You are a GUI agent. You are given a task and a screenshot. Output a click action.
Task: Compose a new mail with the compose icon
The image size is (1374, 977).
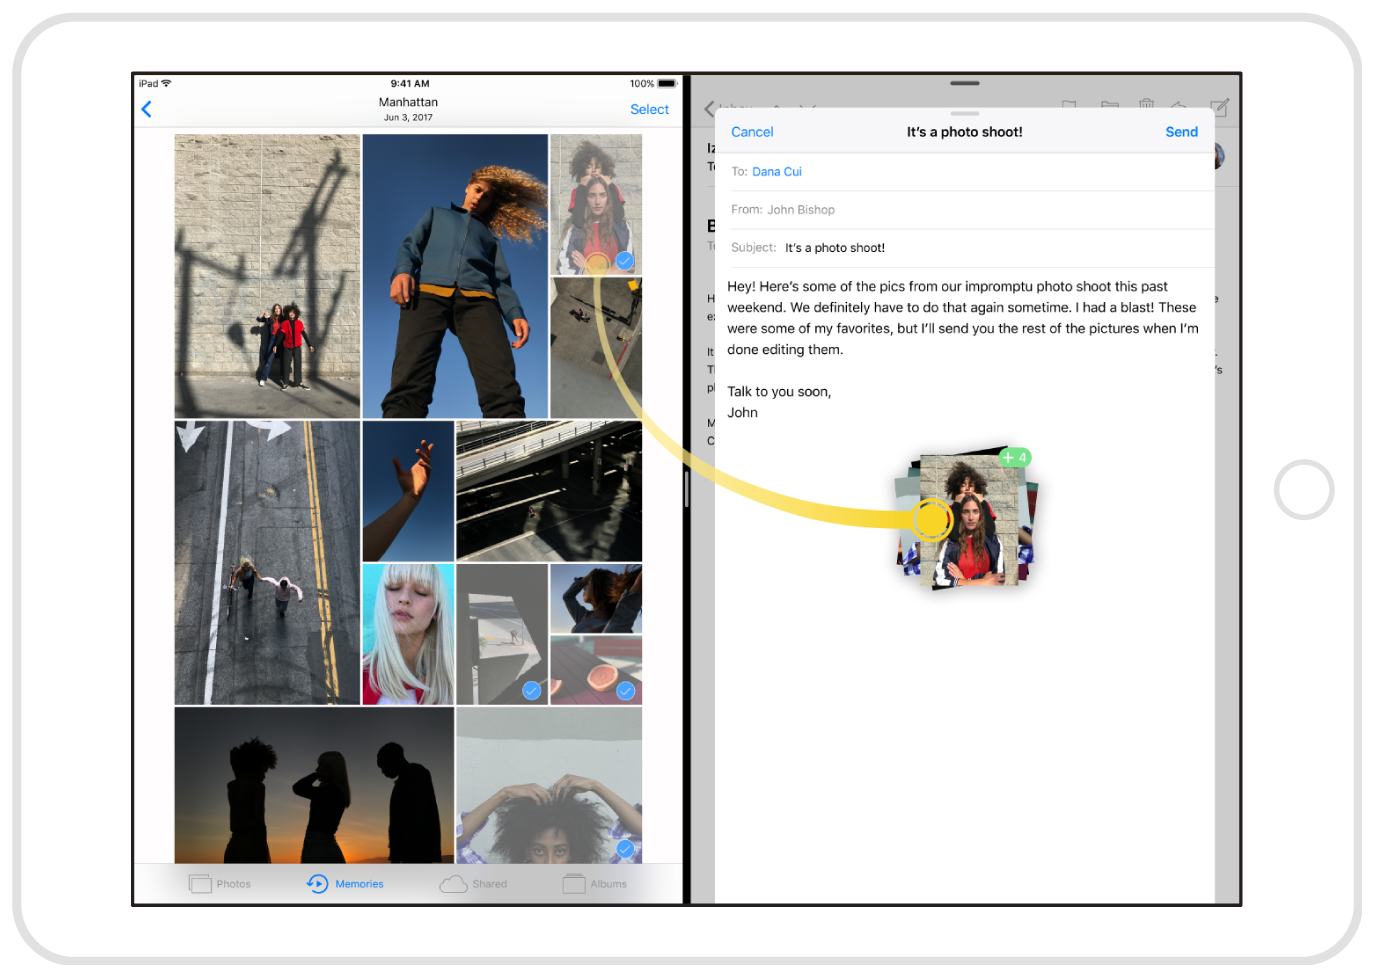(x=1220, y=107)
